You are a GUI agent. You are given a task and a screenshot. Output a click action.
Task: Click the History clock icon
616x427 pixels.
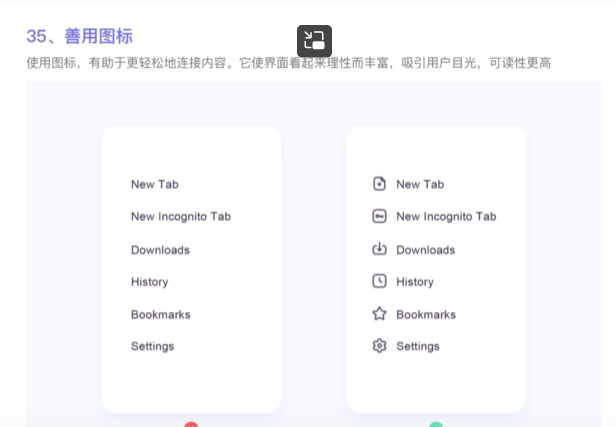coord(379,282)
